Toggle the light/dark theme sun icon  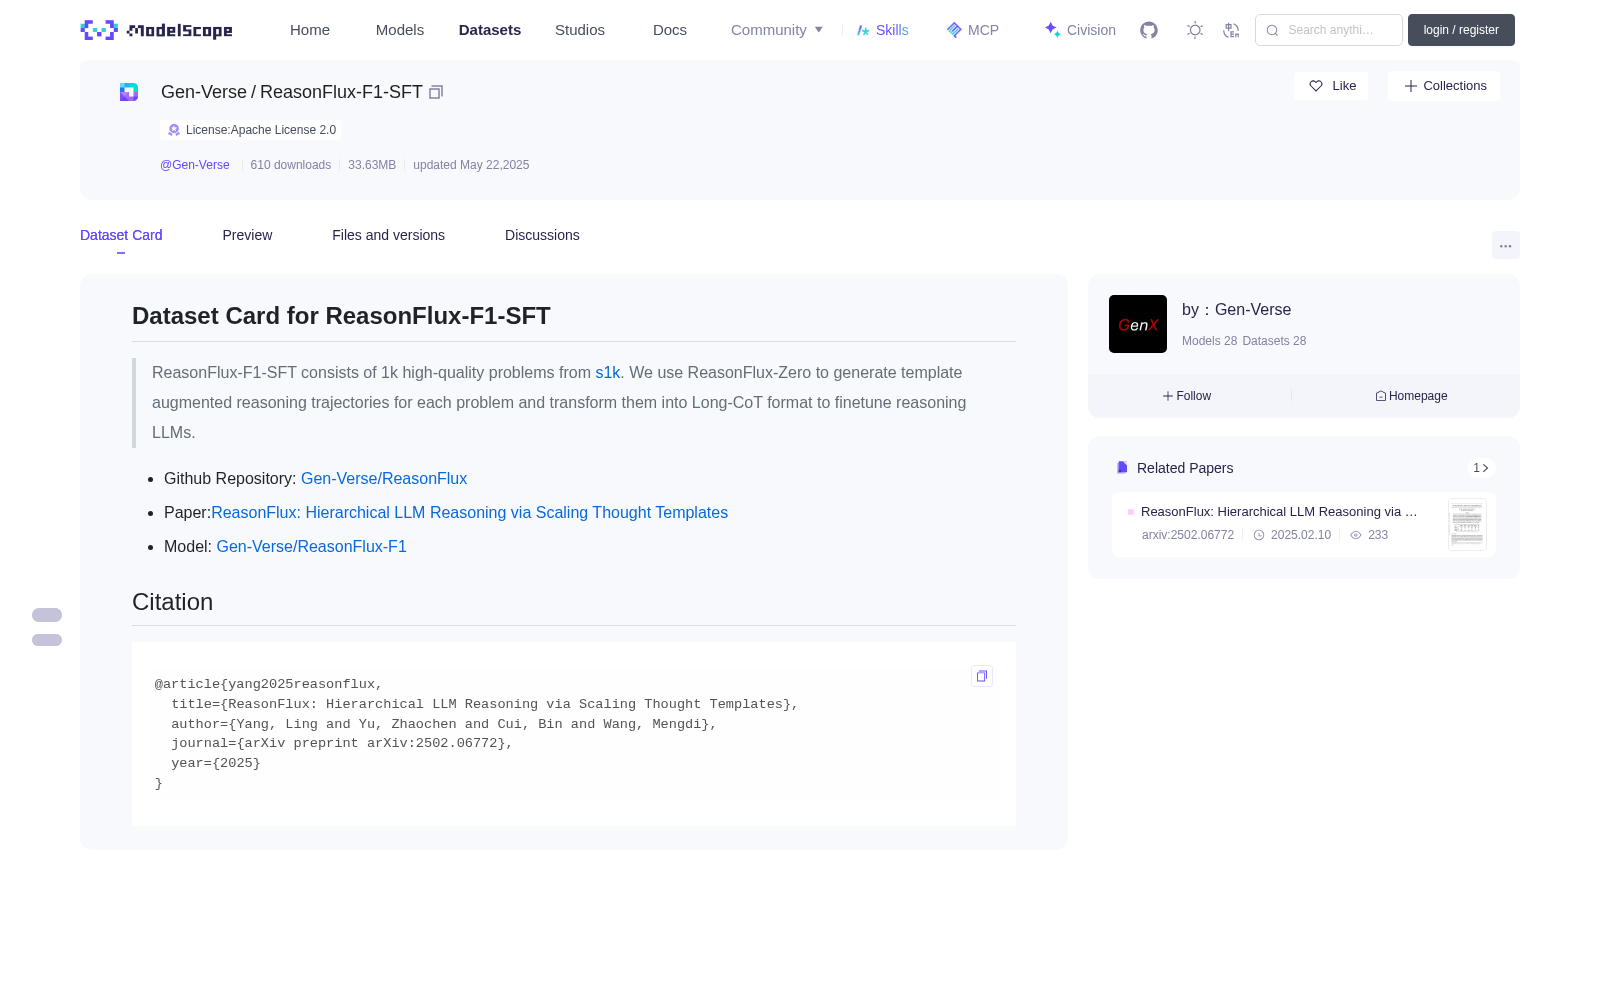(1195, 30)
